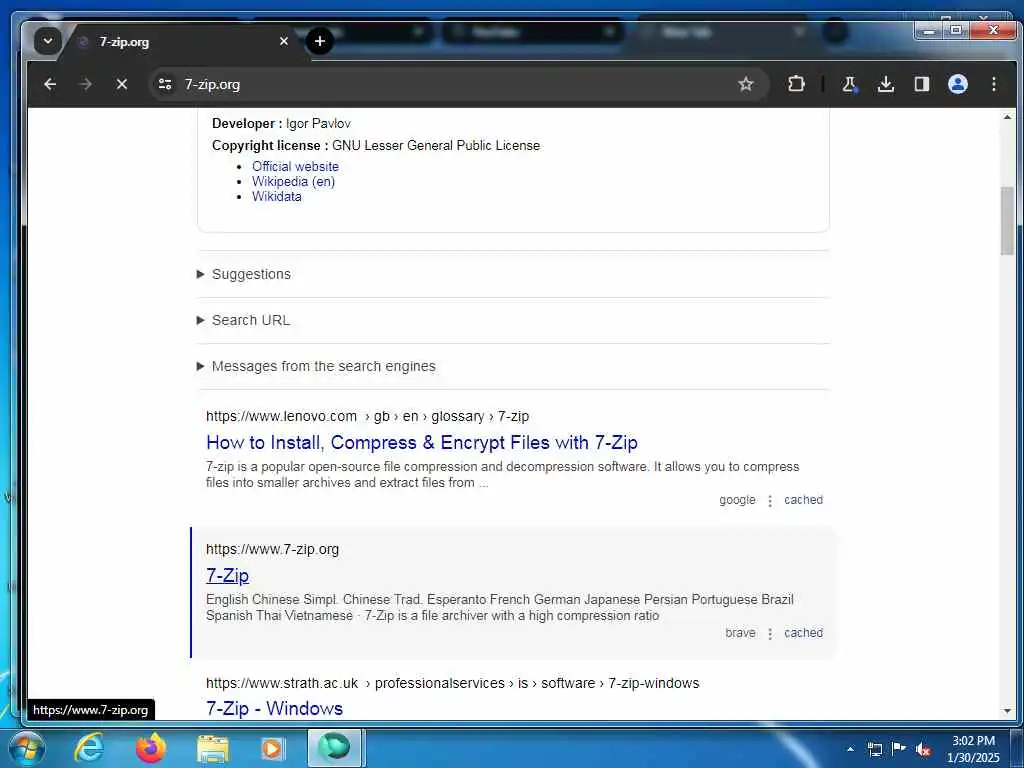Viewport: 1024px width, 768px height.
Task: Open the Windows Start menu
Action: [26, 748]
